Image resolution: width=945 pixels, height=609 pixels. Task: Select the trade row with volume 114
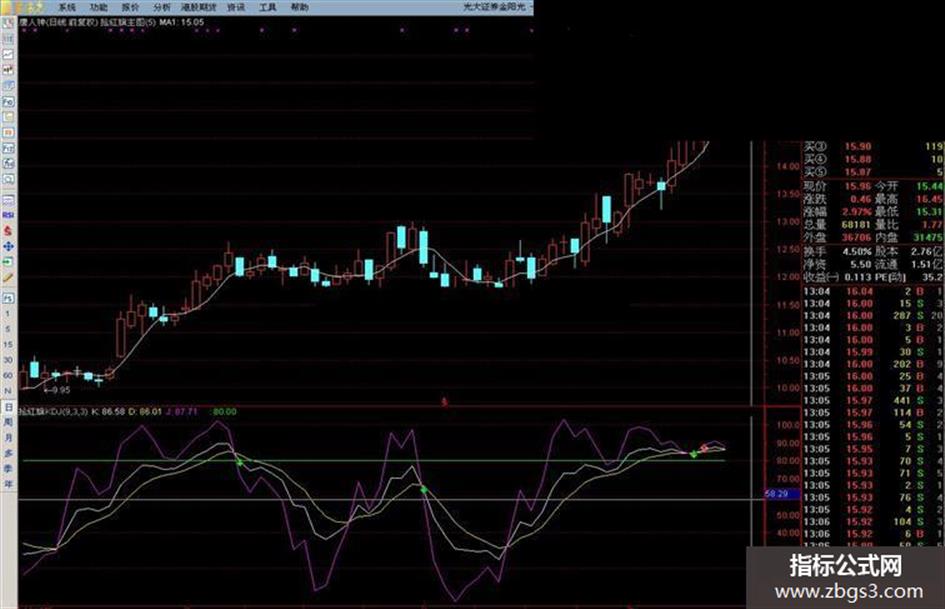click(873, 412)
